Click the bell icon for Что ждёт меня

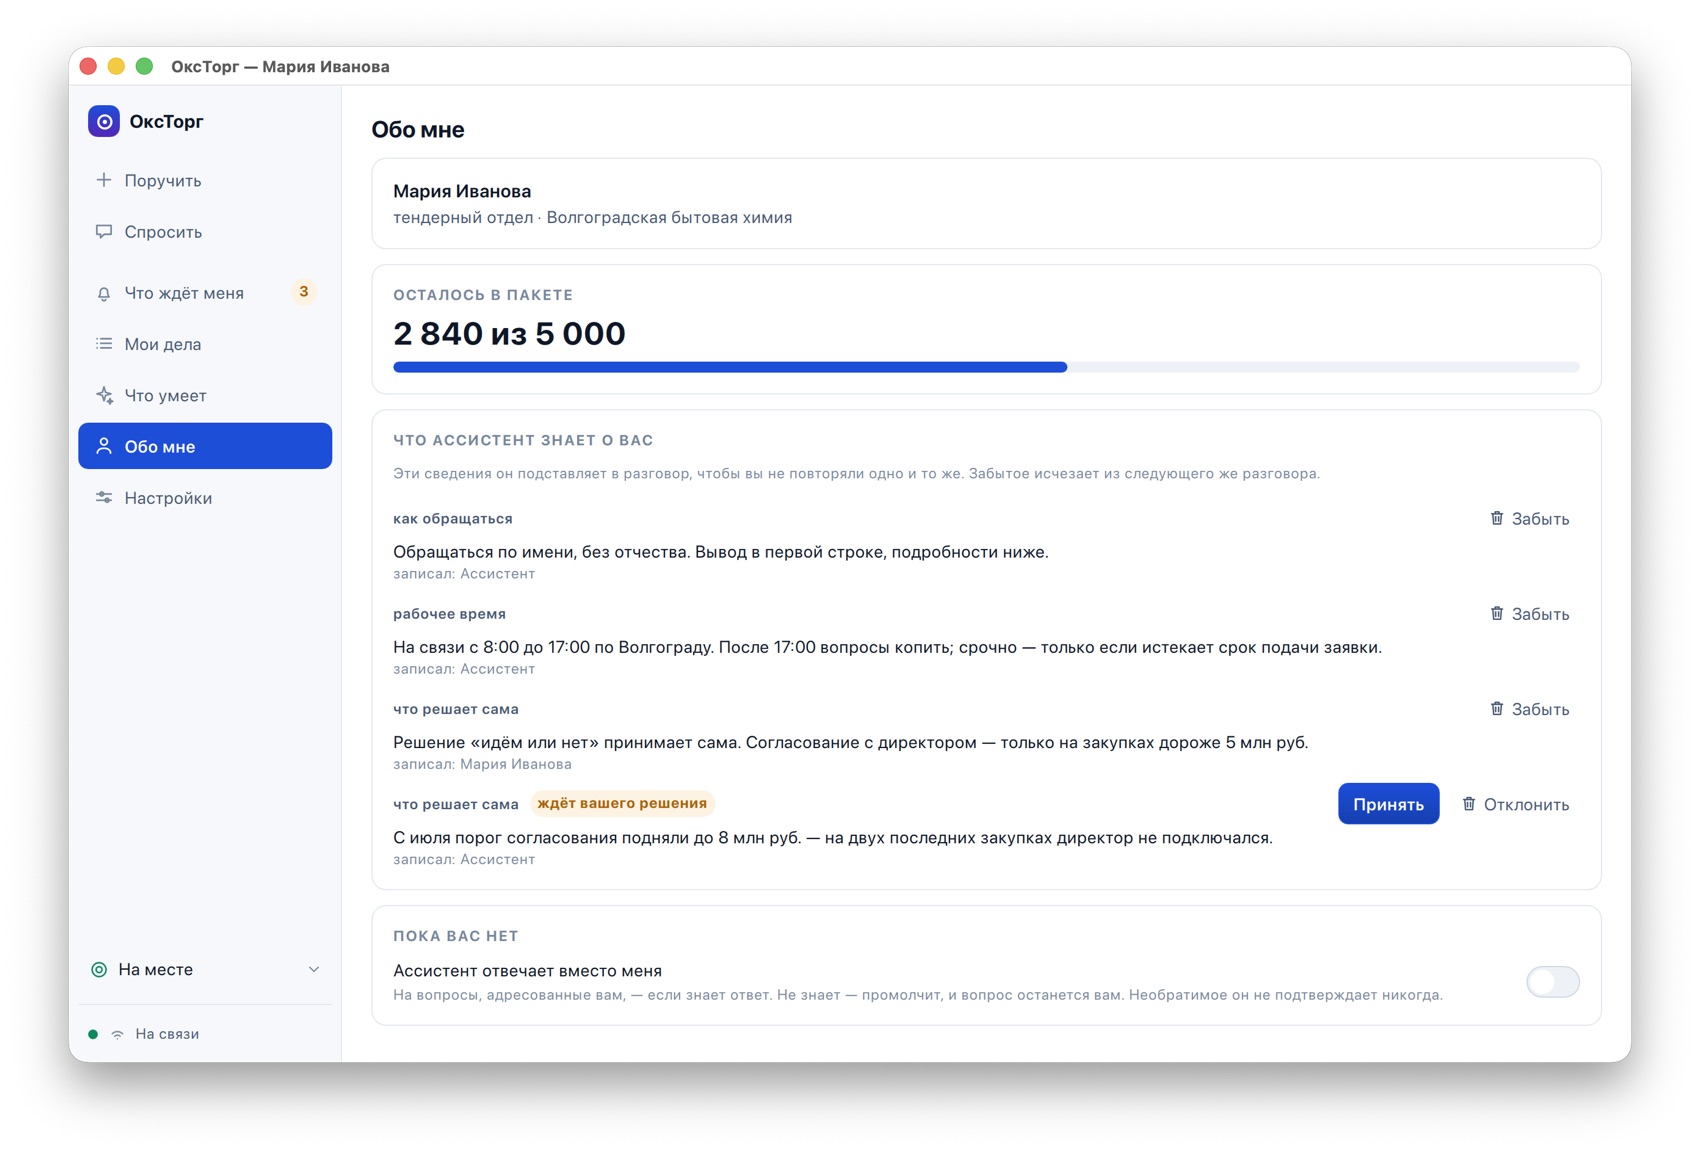[104, 293]
